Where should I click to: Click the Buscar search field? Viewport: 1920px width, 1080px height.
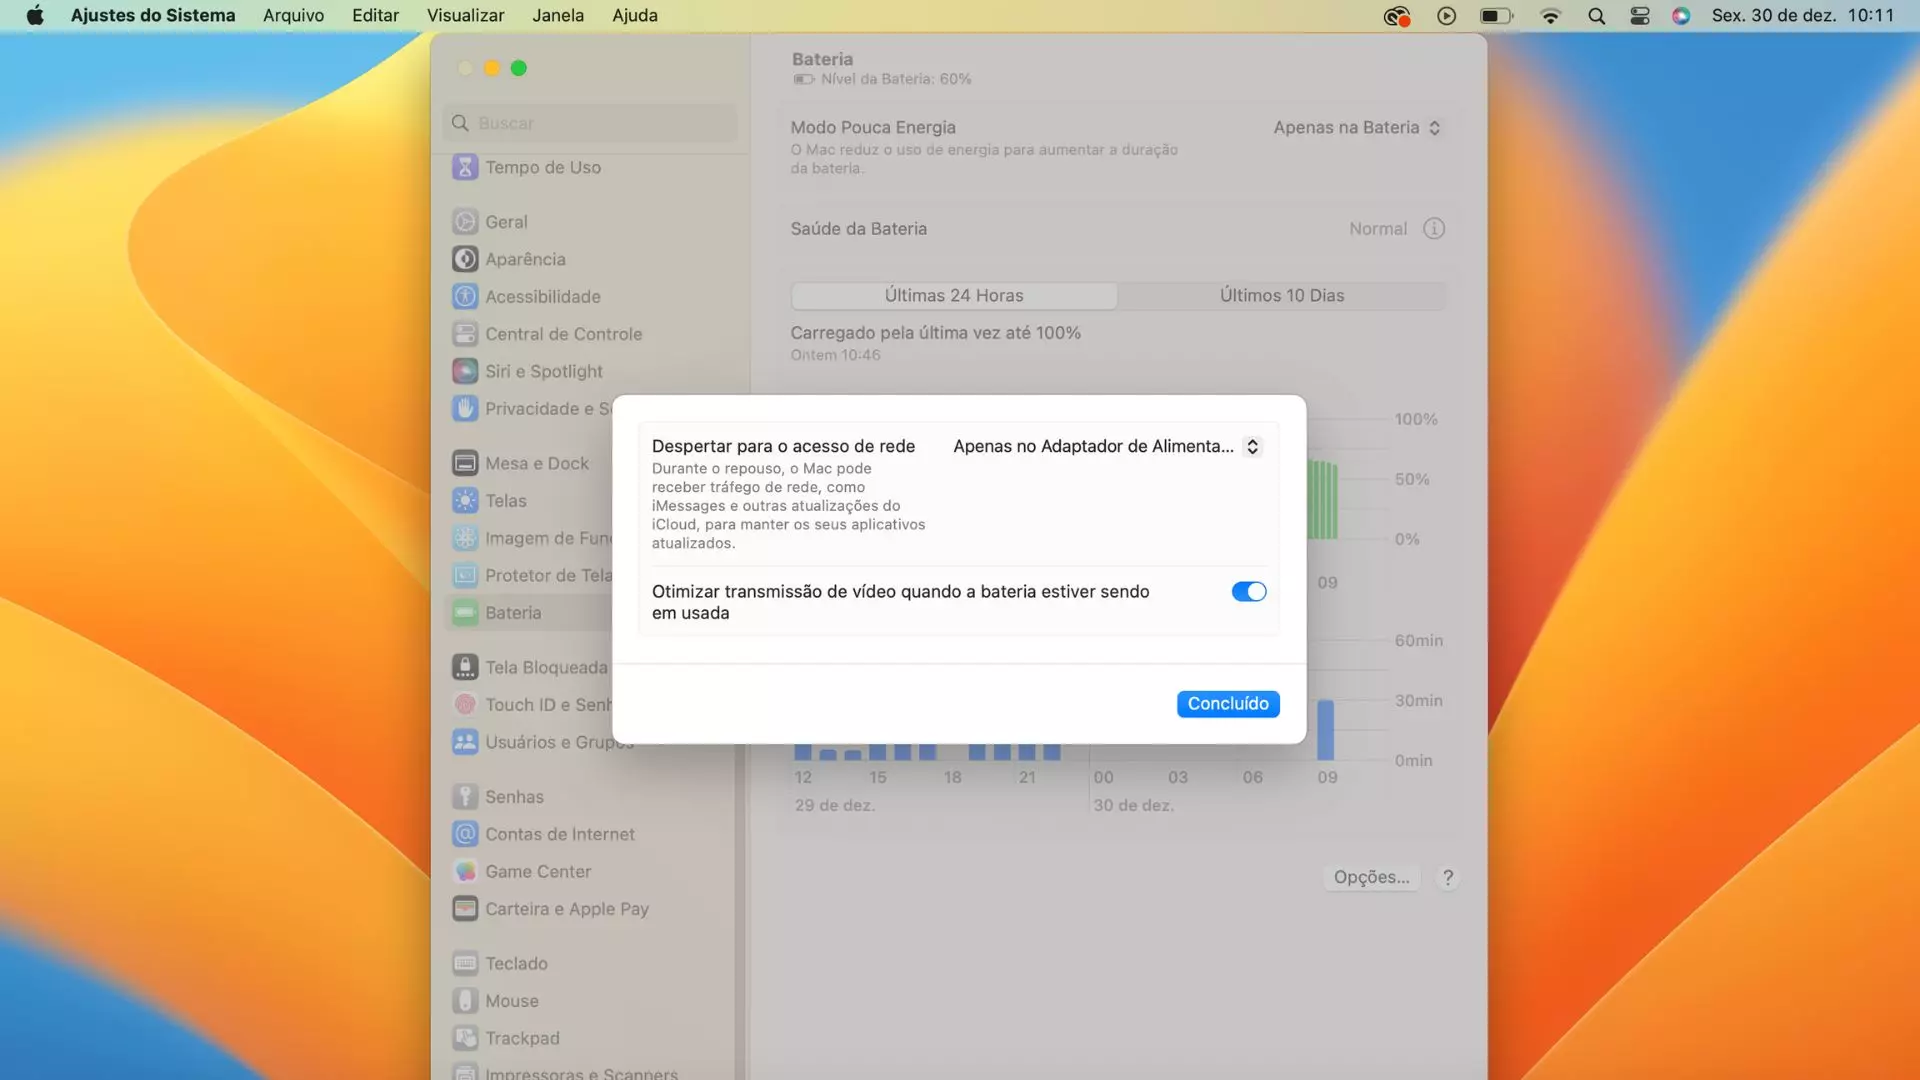[588, 122]
